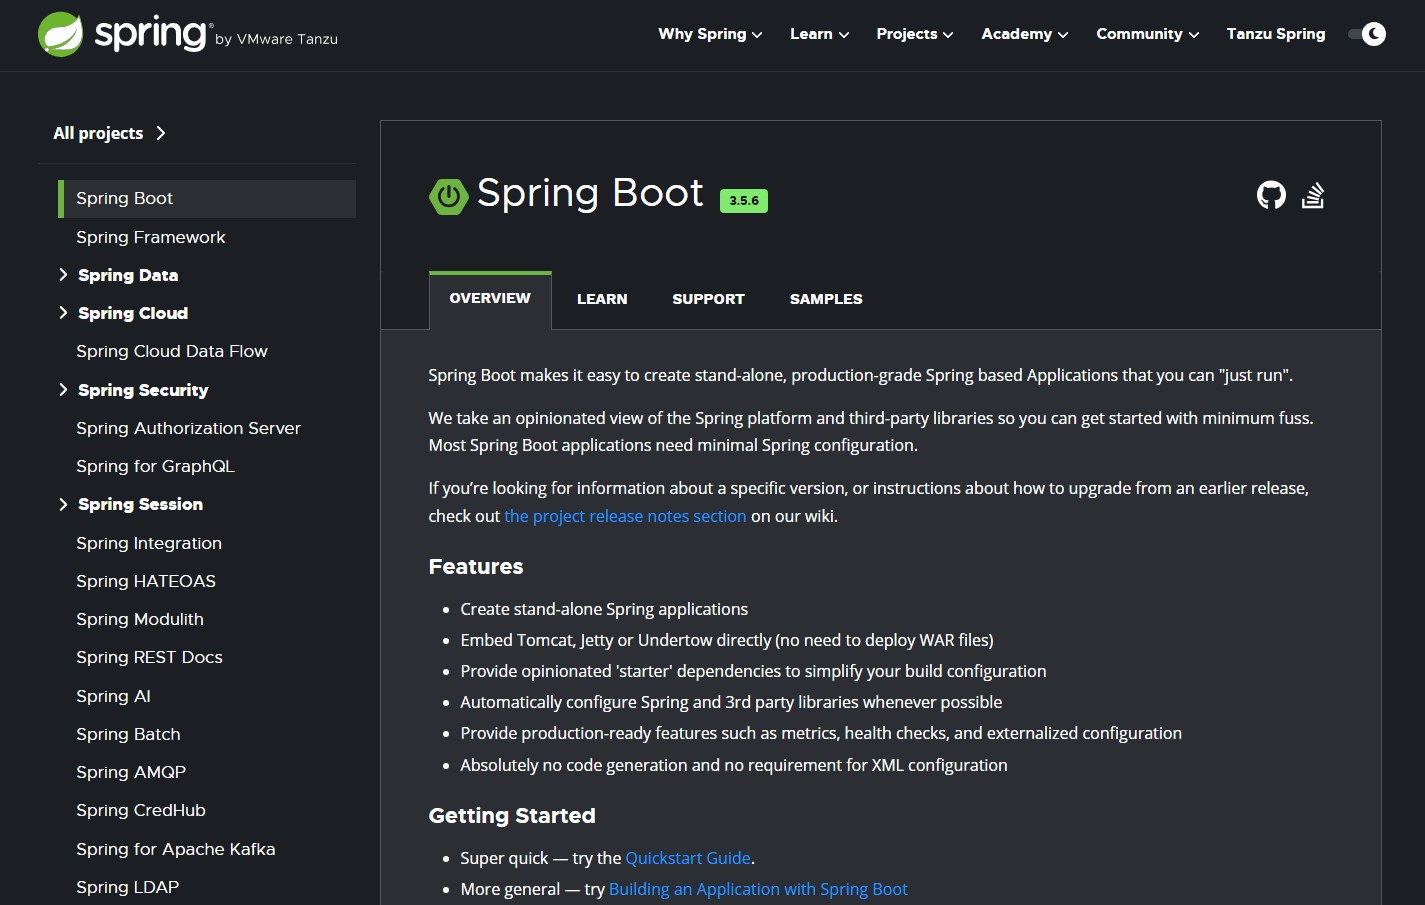
Task: Select the SUPPORT tab
Action: (708, 299)
